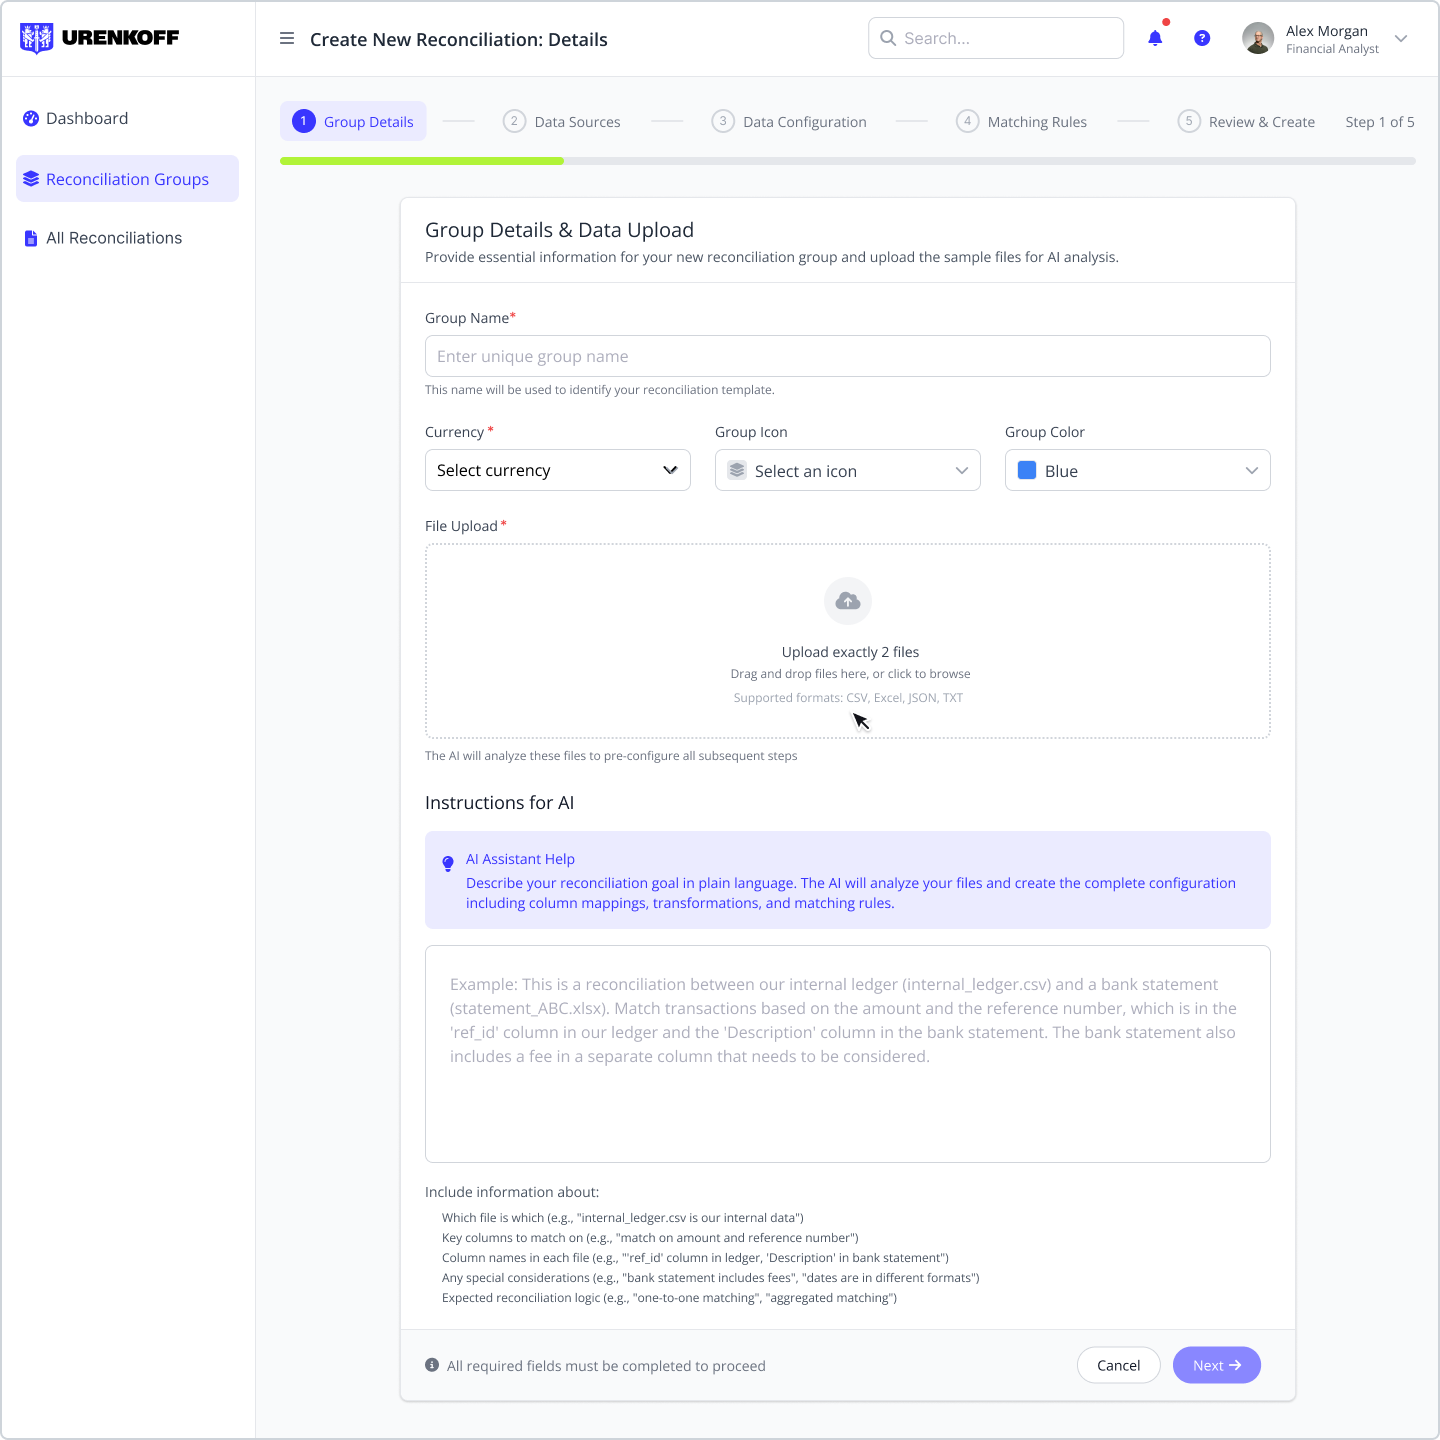Click the Reconciliation Groups layers icon
The image size is (1440, 1440).
31,179
